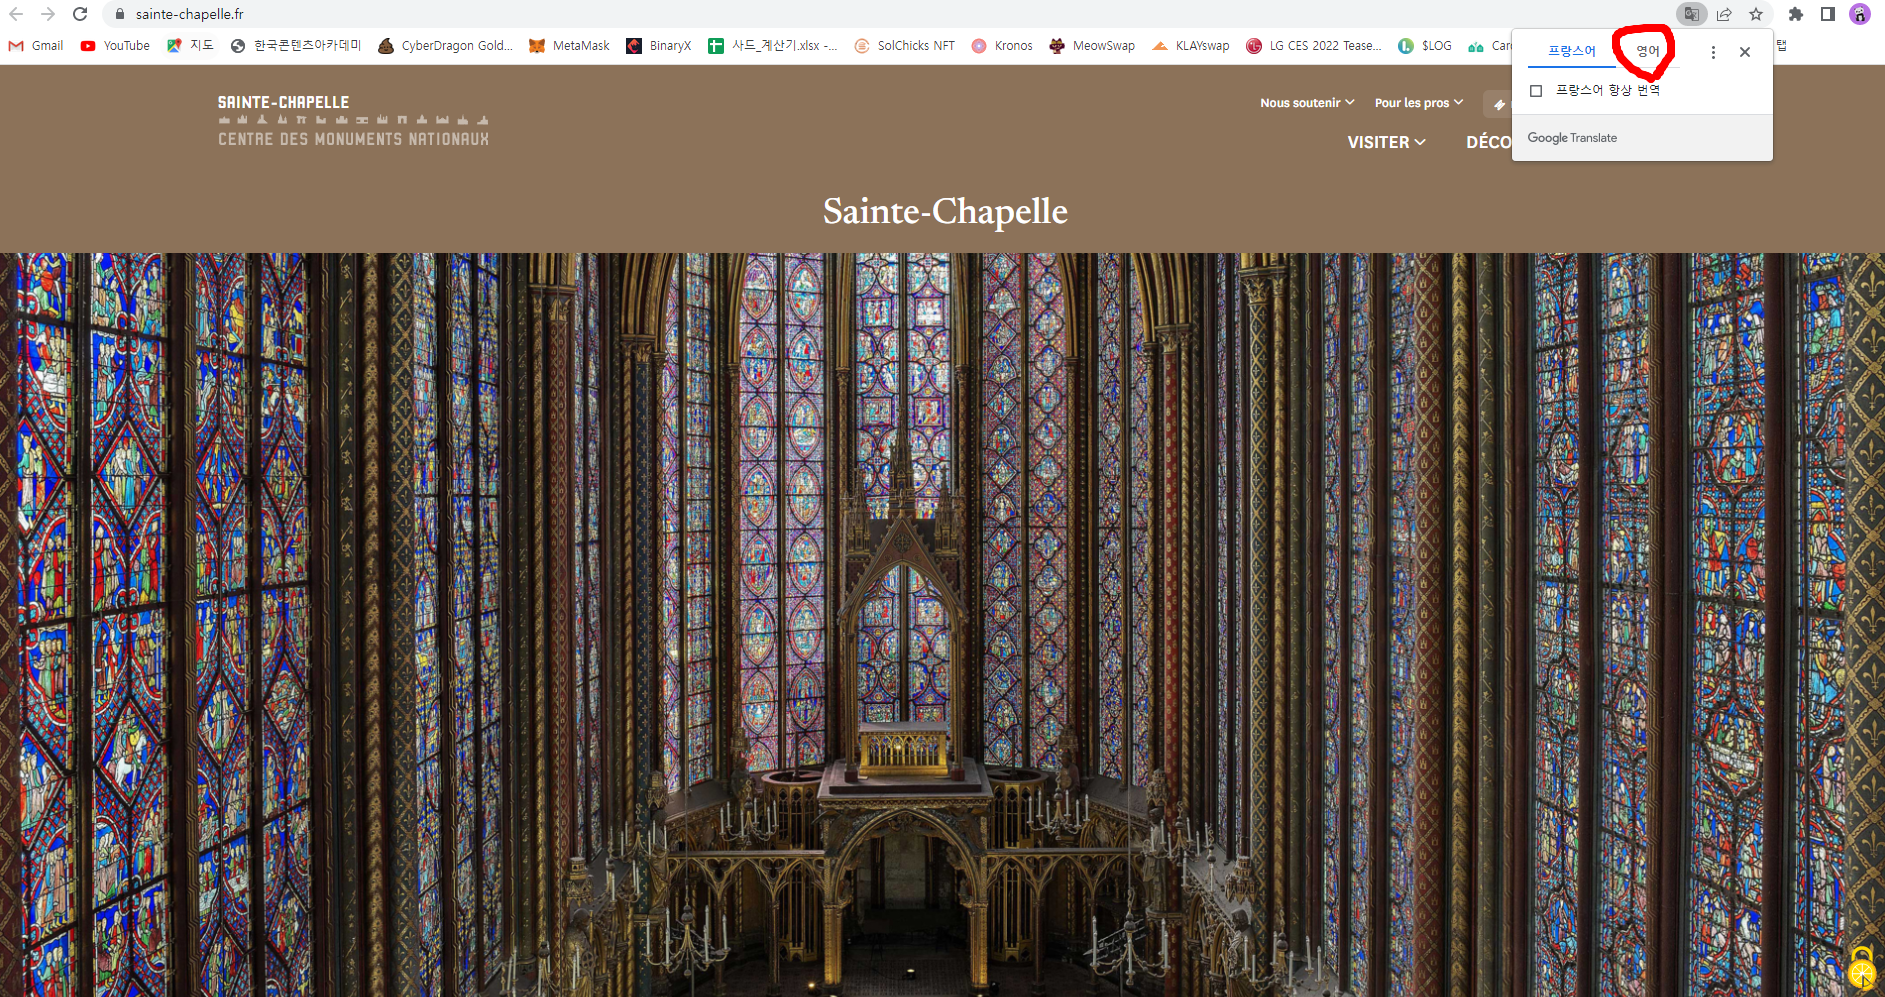This screenshot has width=1885, height=997.
Task: Open Gmail bookmark
Action: click(x=36, y=46)
